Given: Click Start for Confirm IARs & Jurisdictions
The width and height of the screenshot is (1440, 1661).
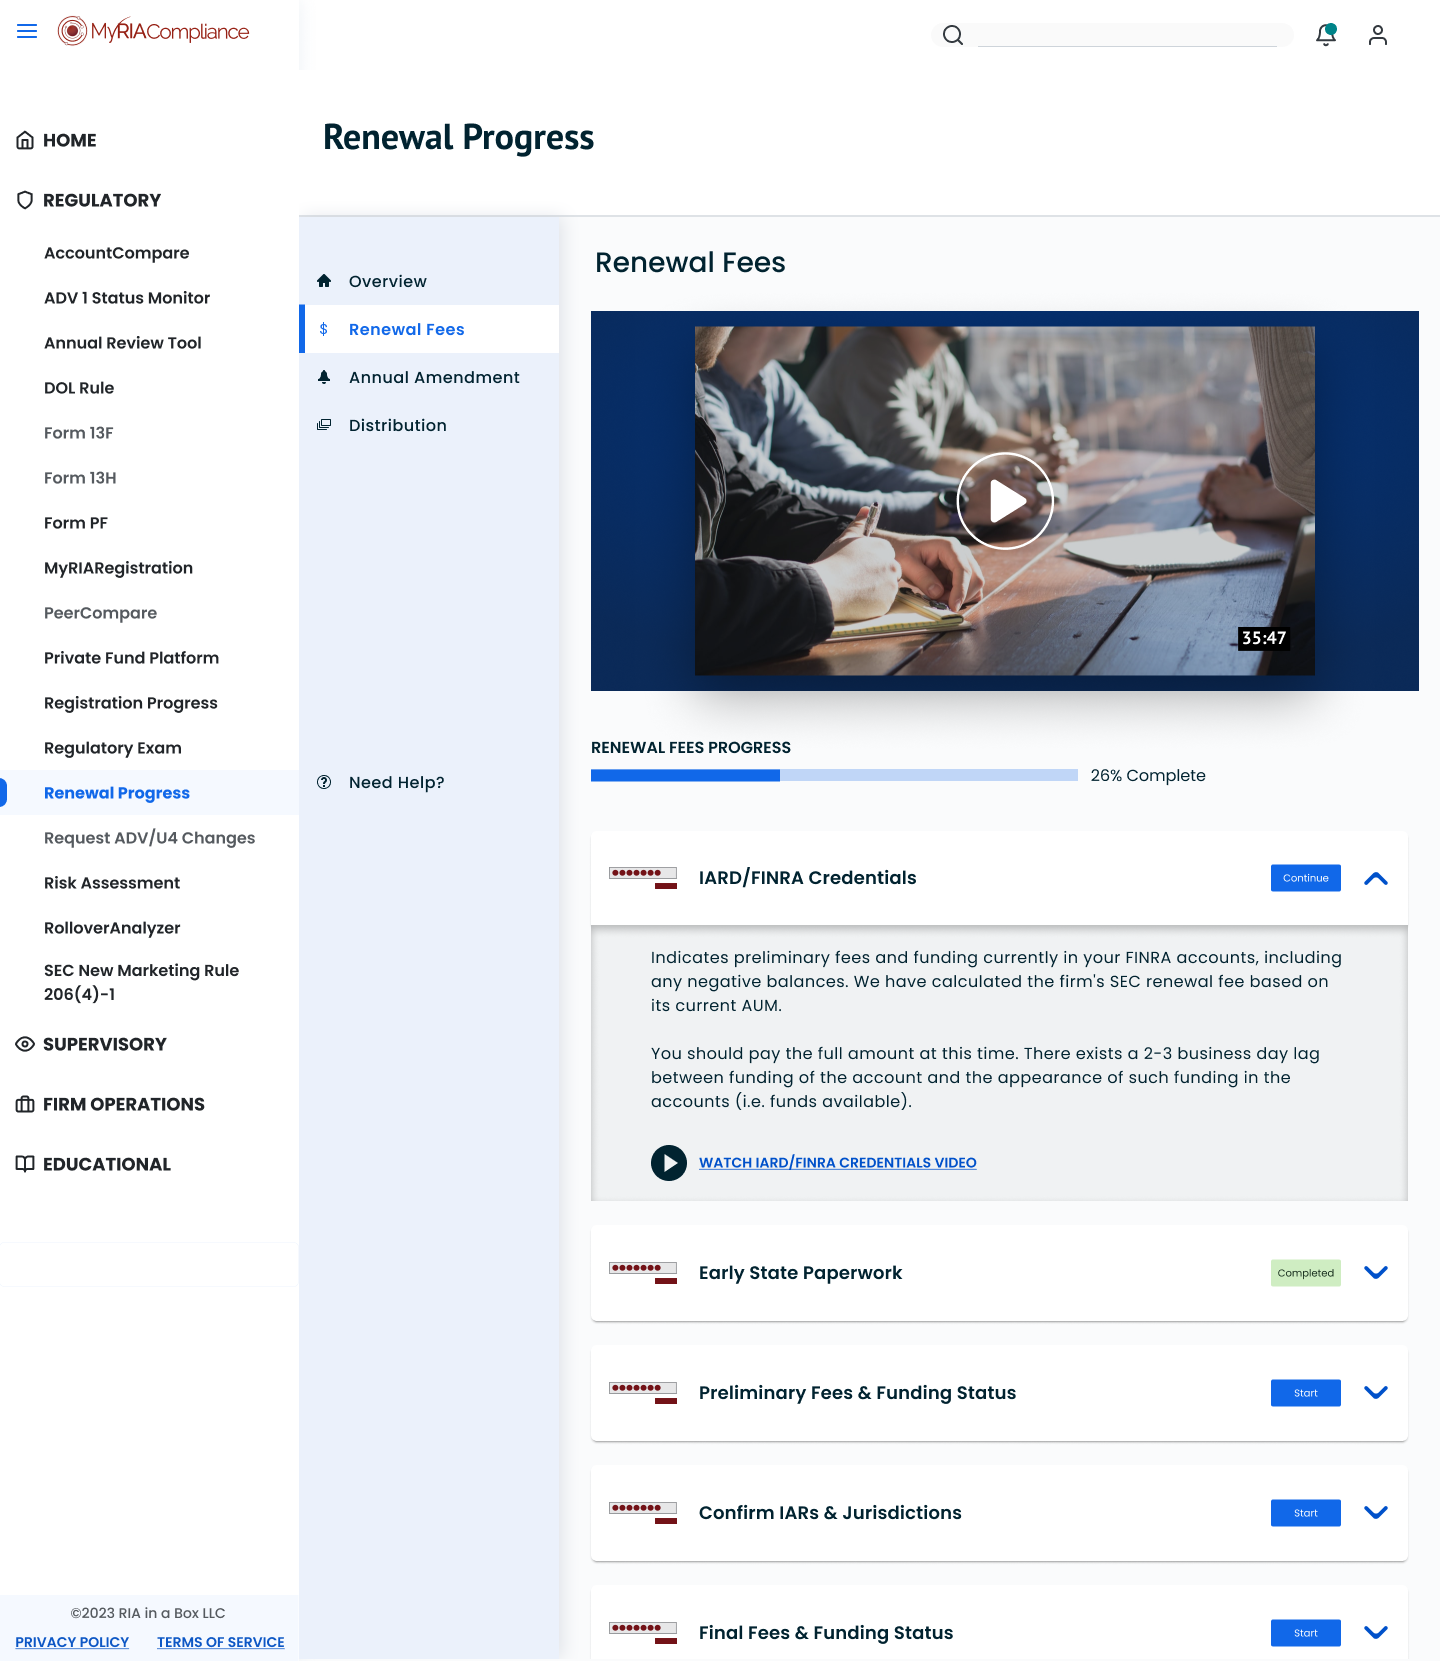Looking at the screenshot, I should tap(1306, 1513).
